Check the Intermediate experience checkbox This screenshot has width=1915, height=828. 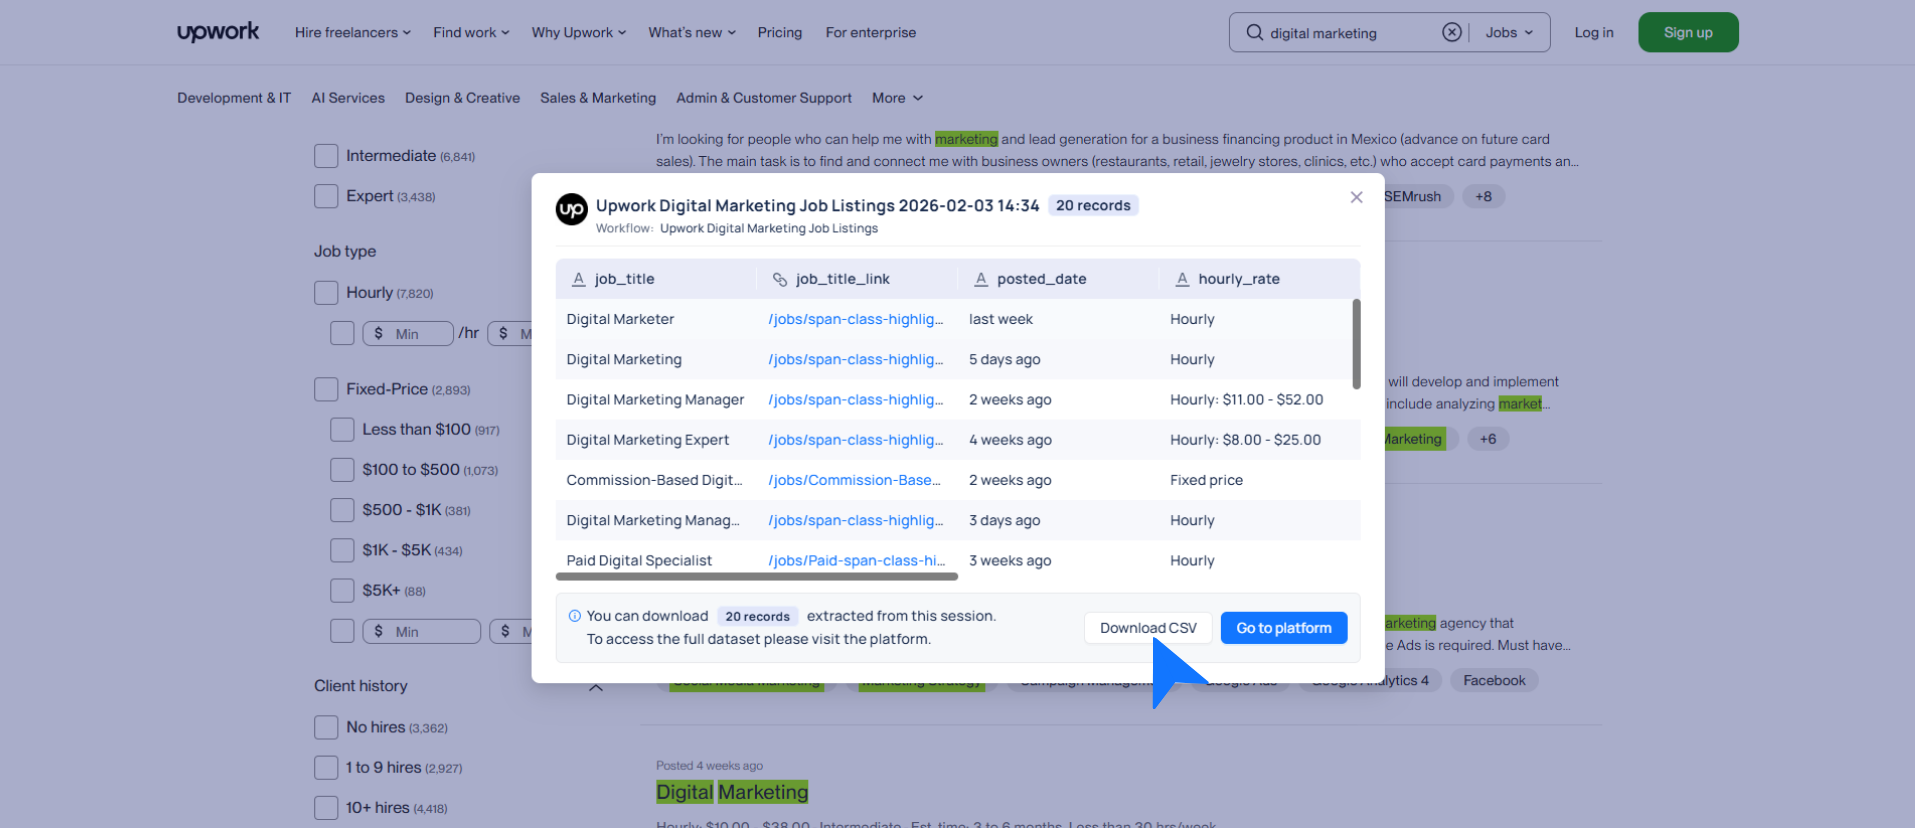[326, 156]
